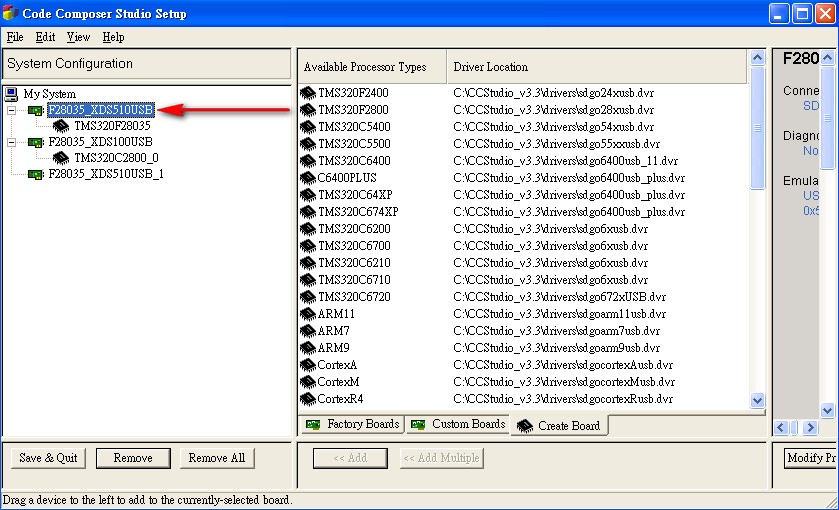Click the processor list scroll-down arrow
This screenshot has width=839, height=510.
point(758,400)
